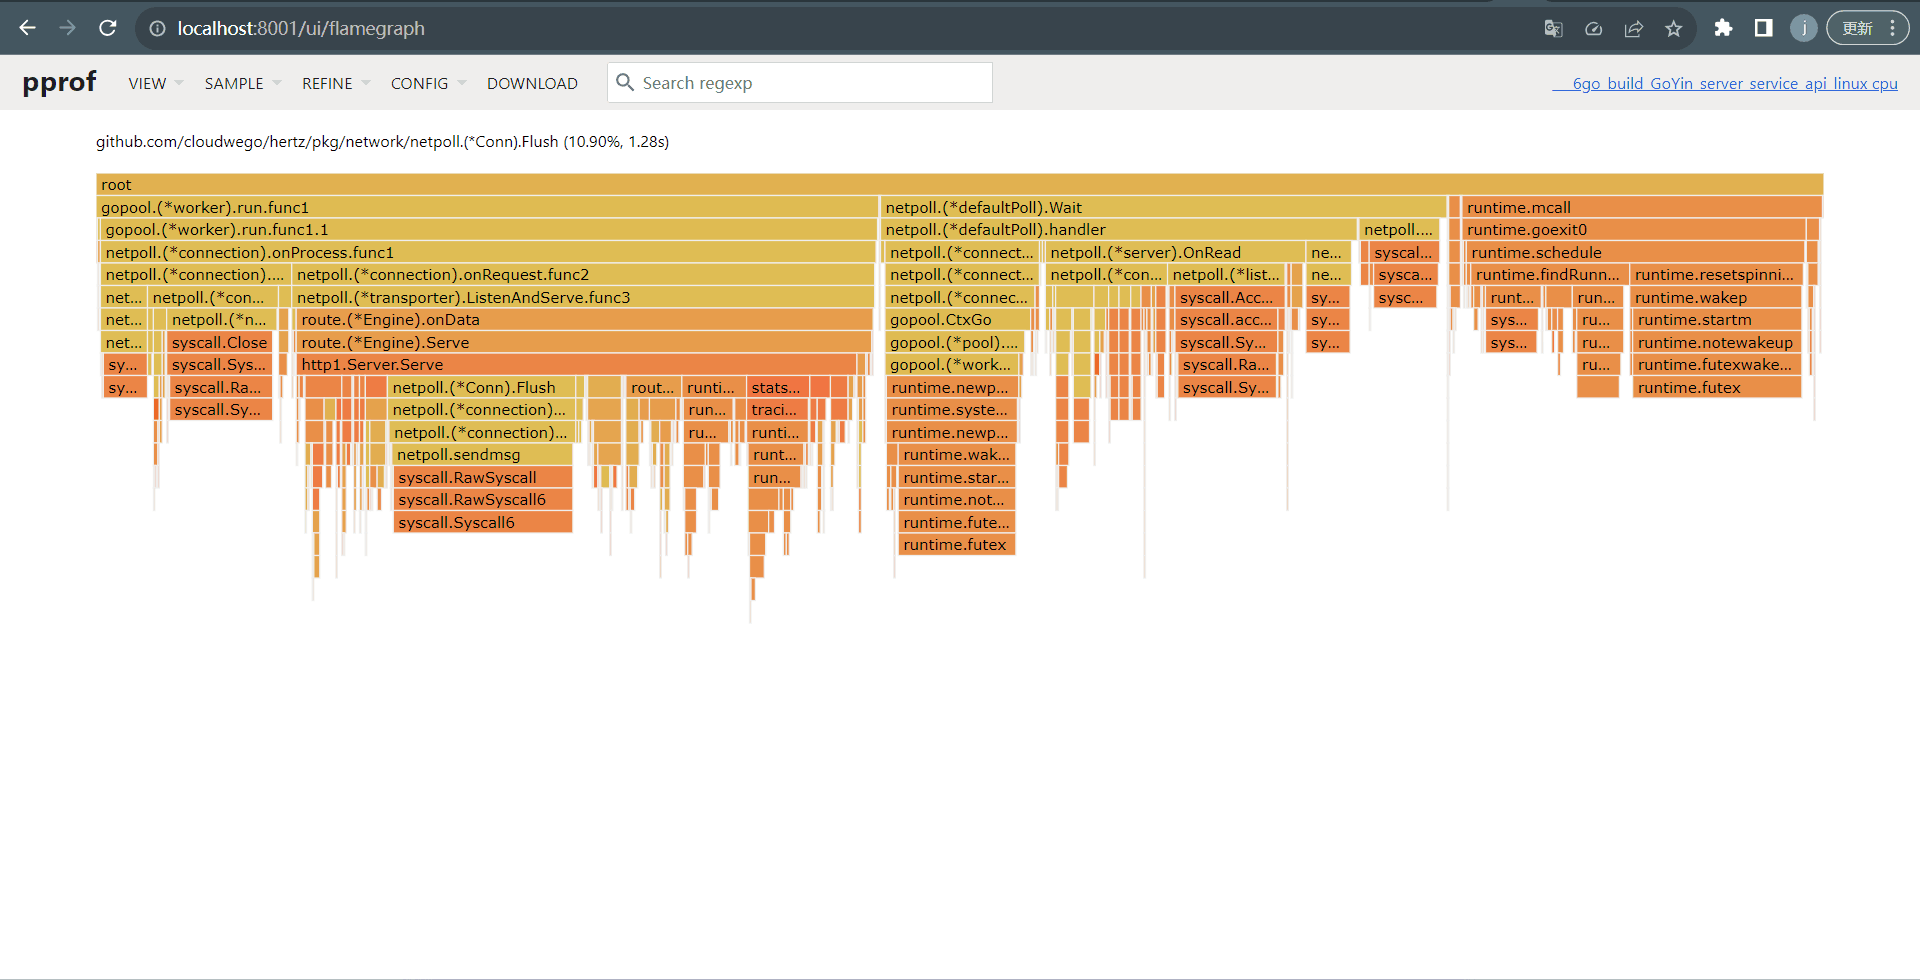
Task: Focus the Search regexp field
Action: [800, 83]
